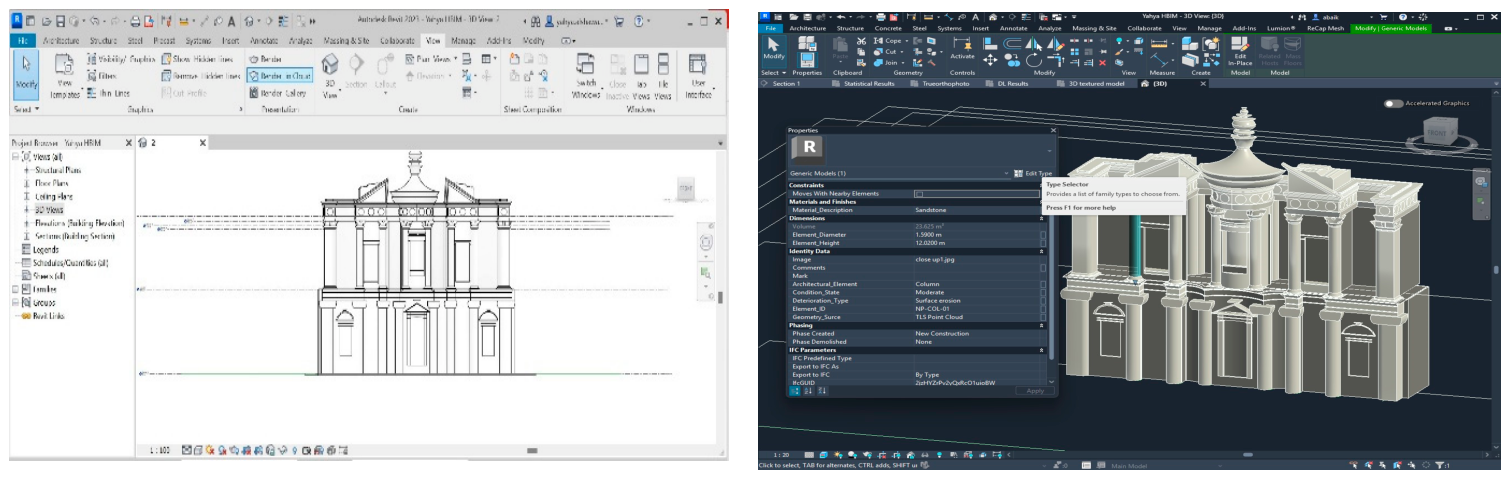1509x478 pixels.
Task: Toggle Moves With Nearby Elements checkbox
Action: (x=918, y=193)
